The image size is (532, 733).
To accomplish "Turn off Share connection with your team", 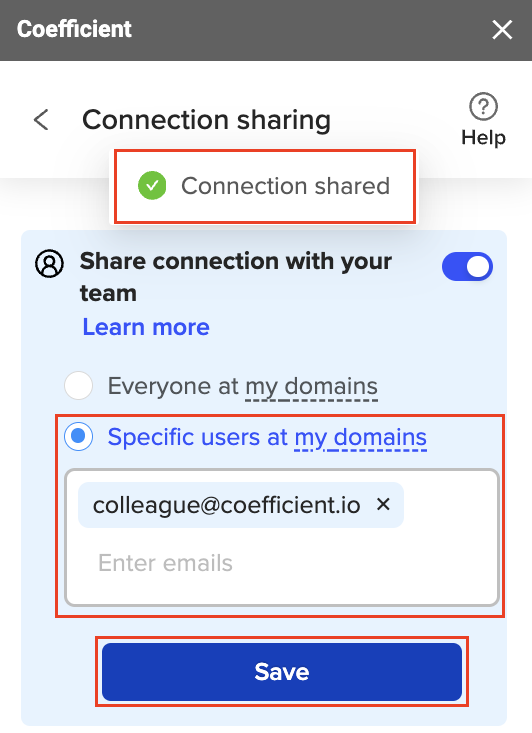I will [467, 266].
